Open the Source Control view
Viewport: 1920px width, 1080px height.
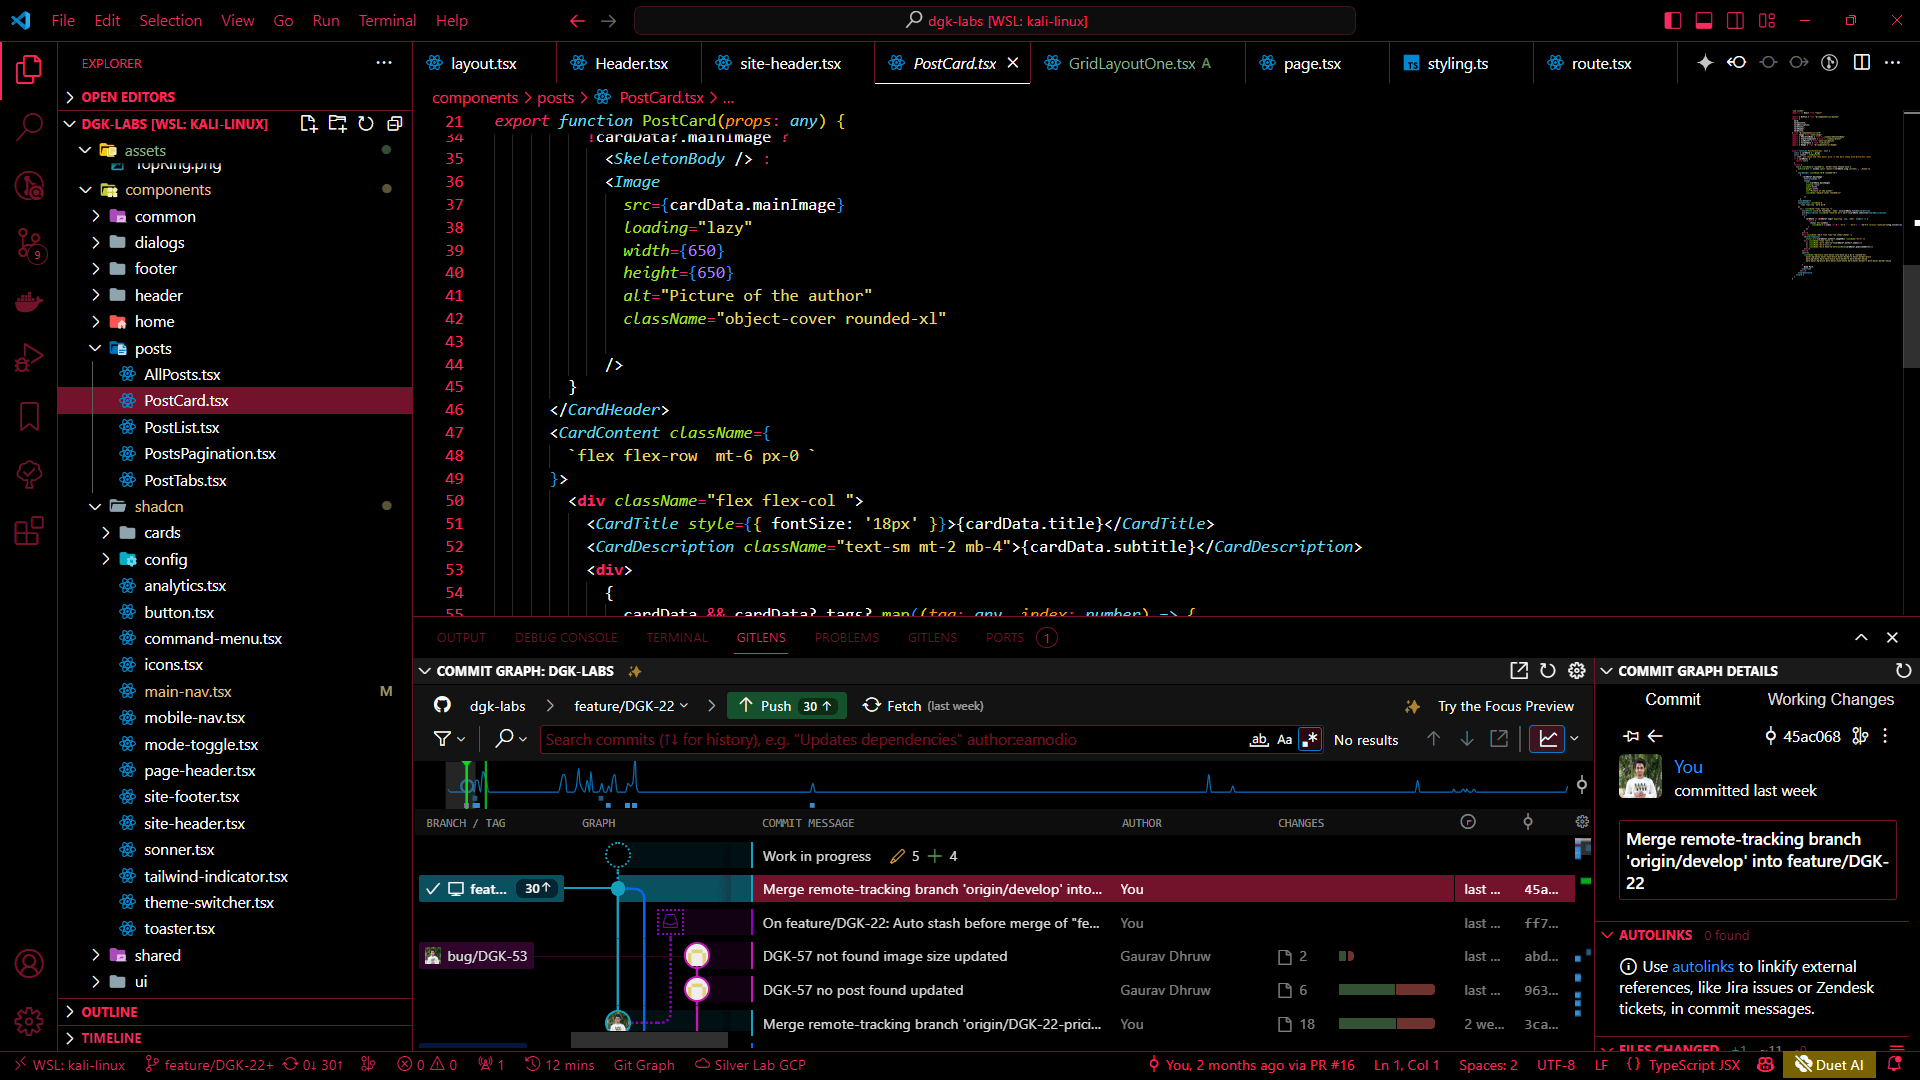coord(29,243)
